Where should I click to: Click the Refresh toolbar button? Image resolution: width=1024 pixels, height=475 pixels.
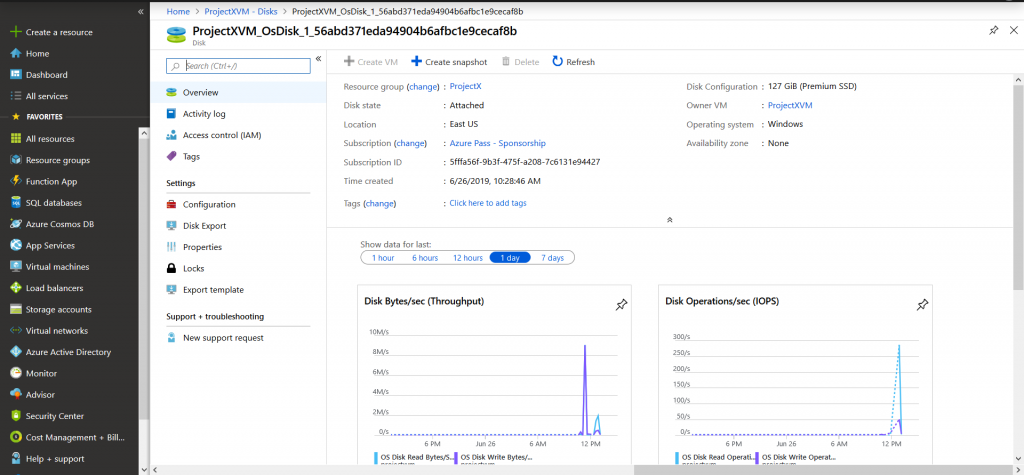click(573, 62)
